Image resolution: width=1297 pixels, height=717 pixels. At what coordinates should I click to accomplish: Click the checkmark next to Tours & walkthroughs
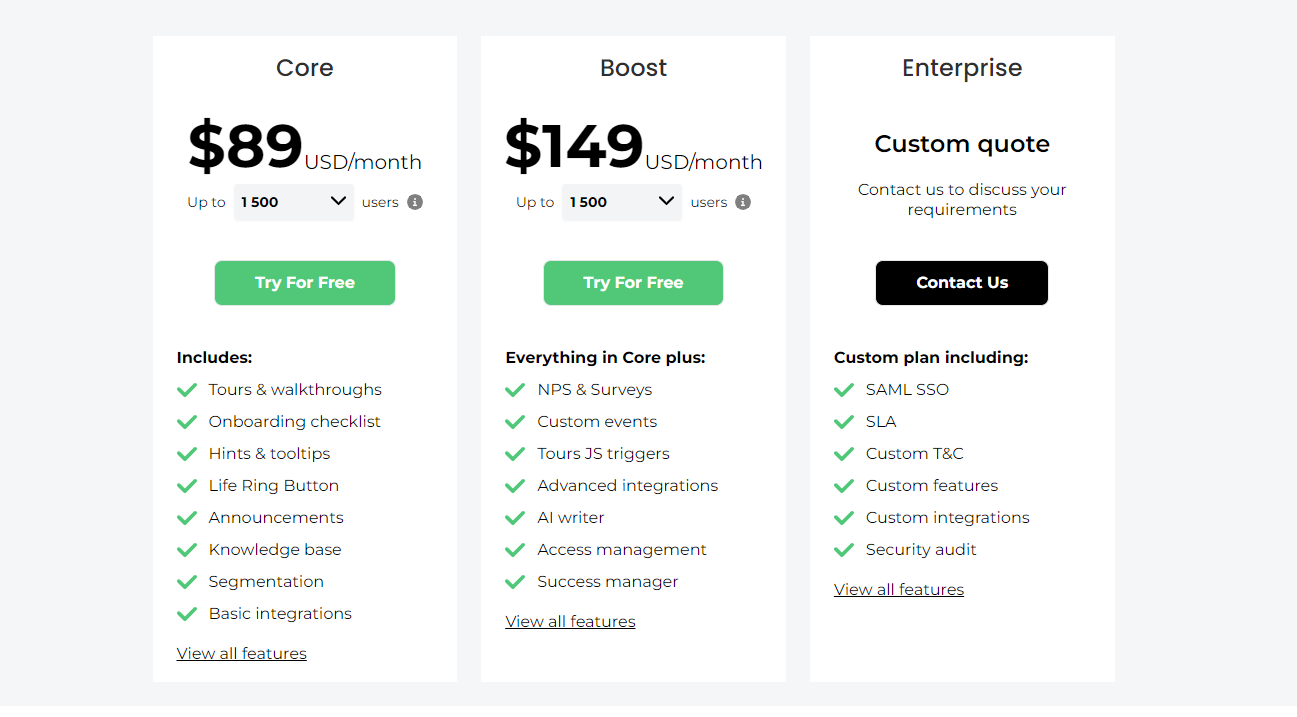click(x=186, y=389)
